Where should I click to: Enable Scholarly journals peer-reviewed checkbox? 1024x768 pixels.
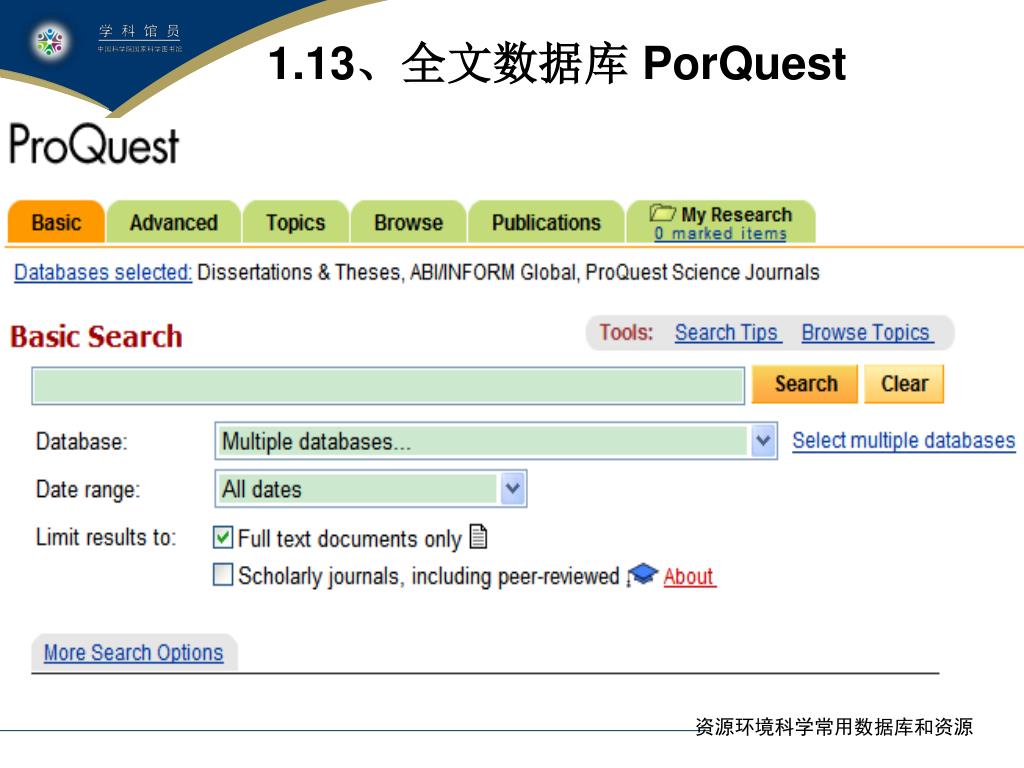pyautogui.click(x=223, y=575)
